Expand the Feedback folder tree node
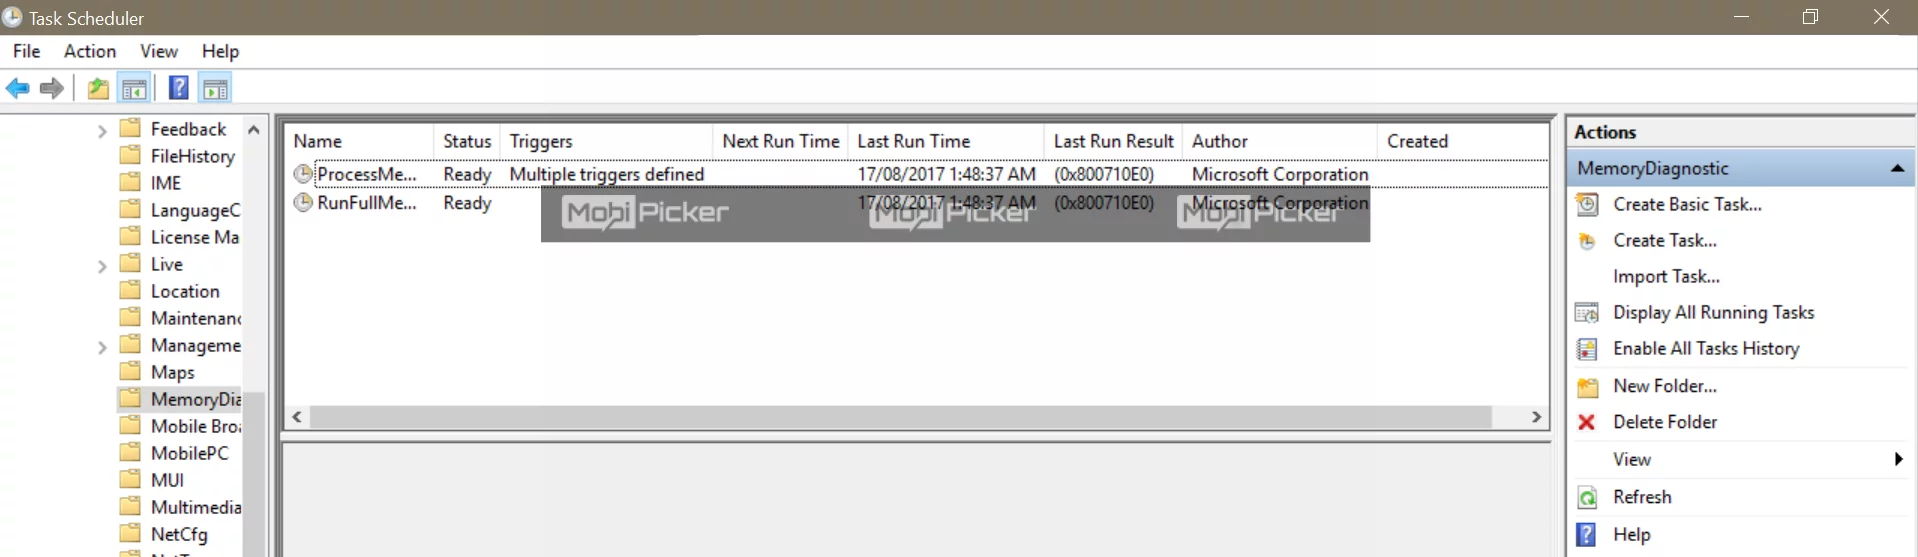The height and width of the screenshot is (557, 1918). point(102,131)
